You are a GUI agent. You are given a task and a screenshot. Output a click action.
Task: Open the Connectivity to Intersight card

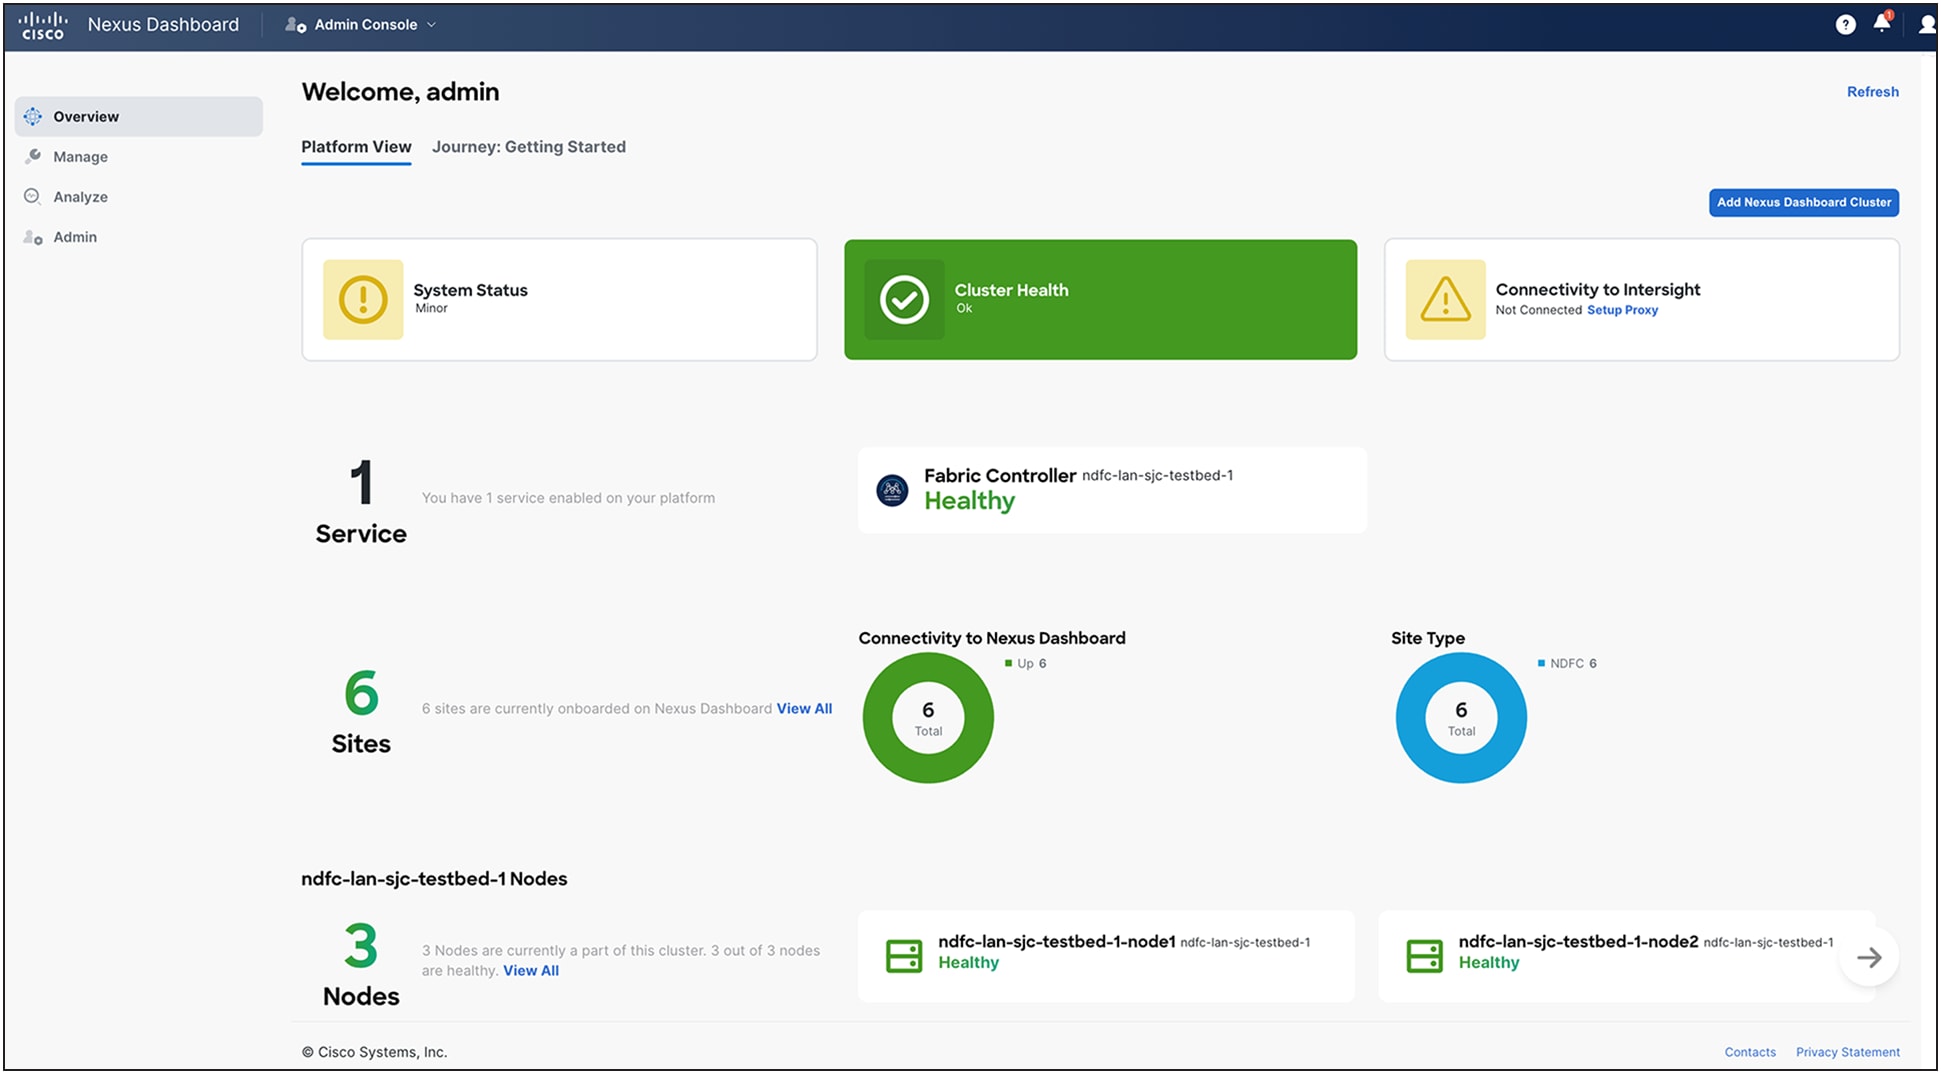point(1641,299)
